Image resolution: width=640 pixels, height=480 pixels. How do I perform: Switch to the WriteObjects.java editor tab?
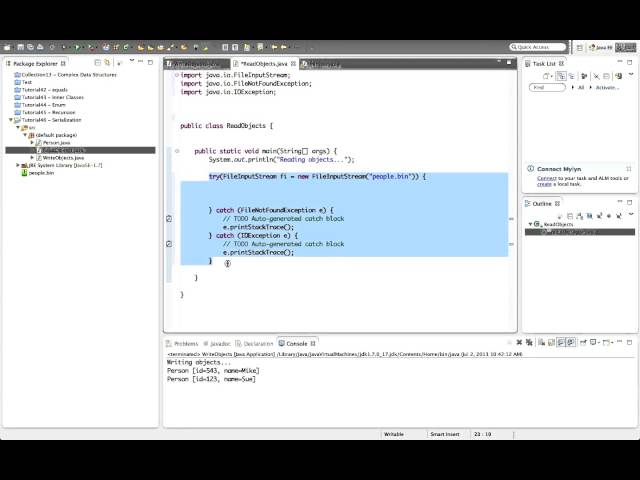pyautogui.click(x=197, y=64)
